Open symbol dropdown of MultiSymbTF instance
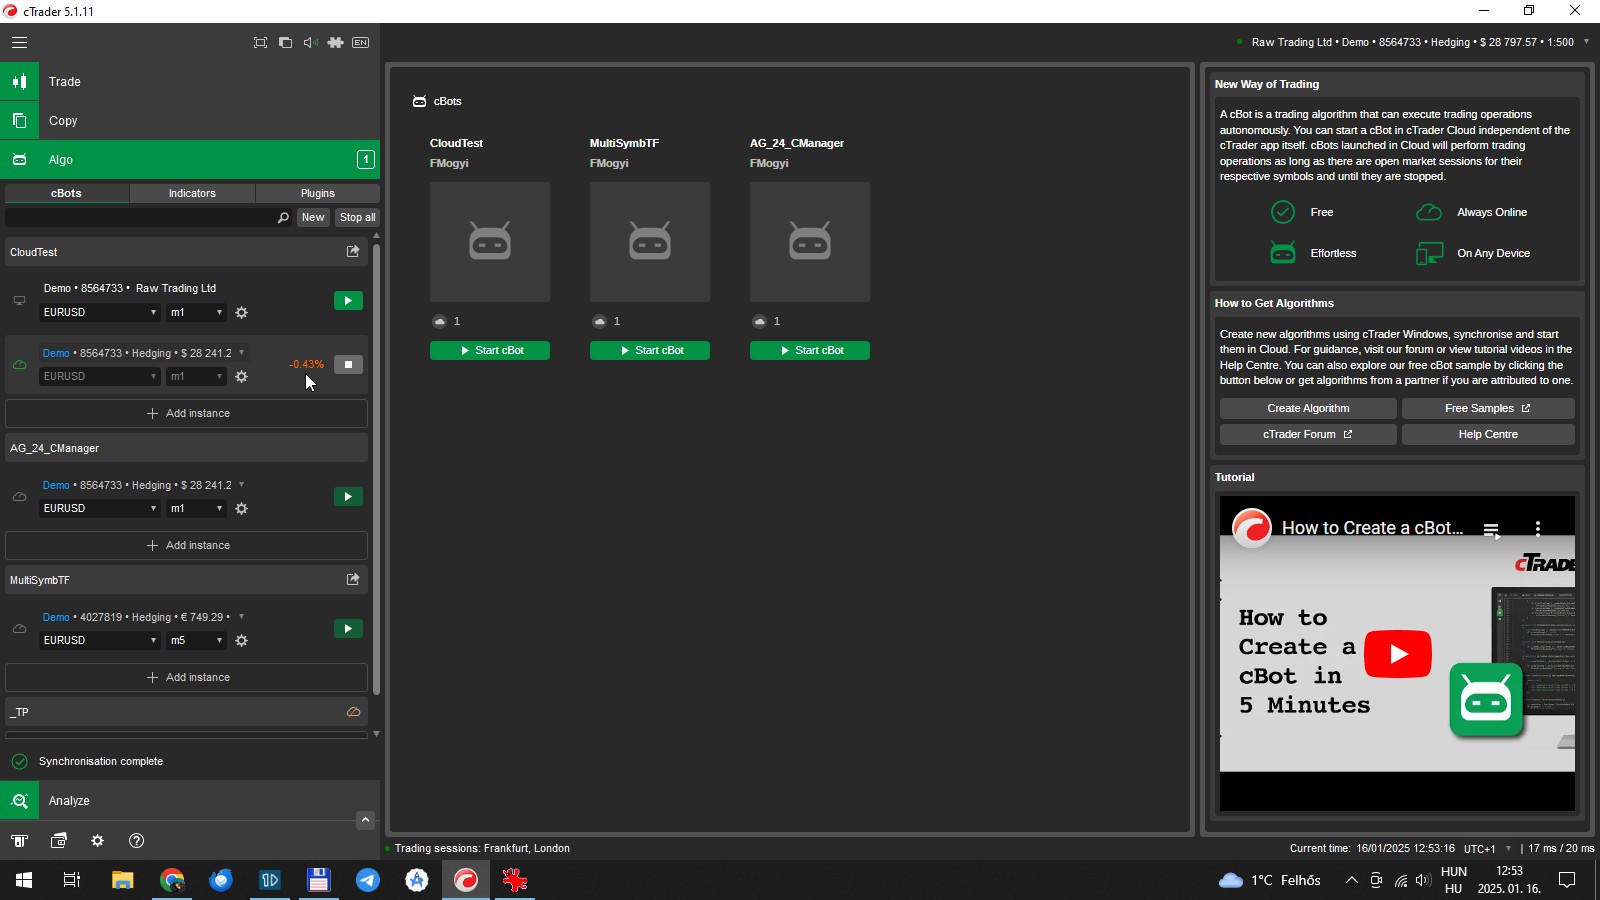Viewport: 1600px width, 900px height. point(100,641)
